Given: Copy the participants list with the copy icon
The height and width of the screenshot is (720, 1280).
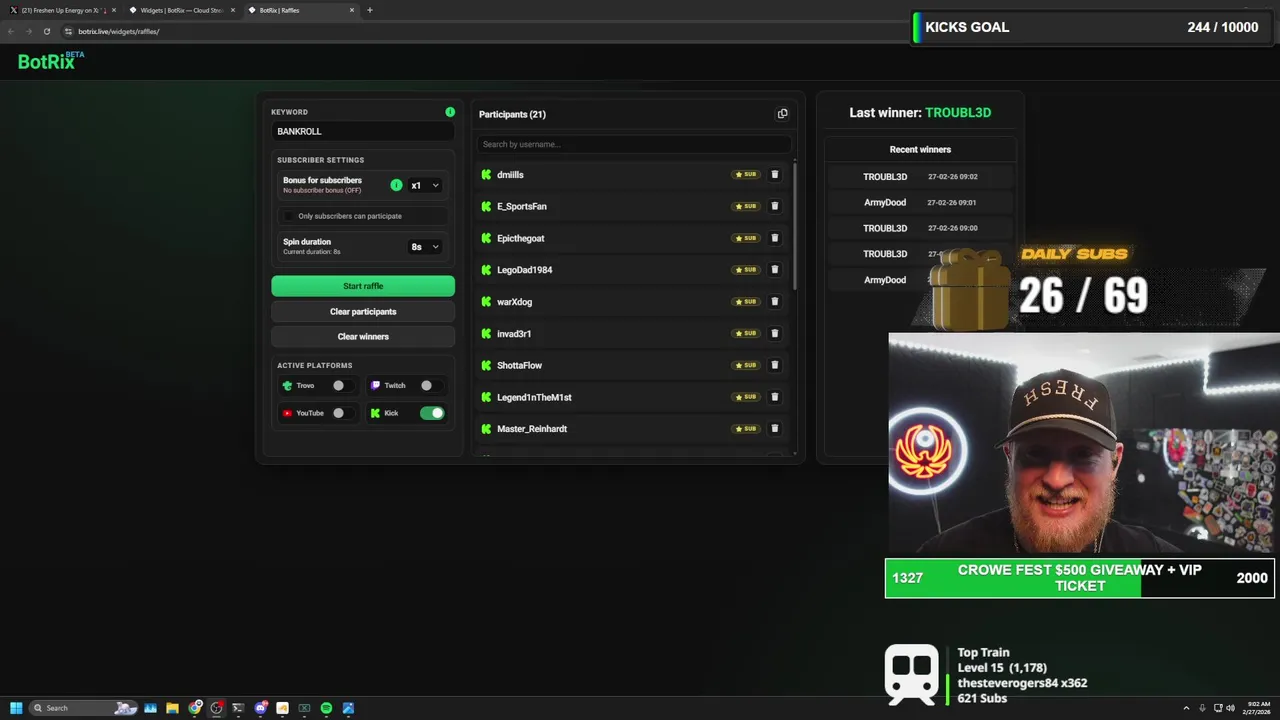Looking at the screenshot, I should pyautogui.click(x=782, y=114).
